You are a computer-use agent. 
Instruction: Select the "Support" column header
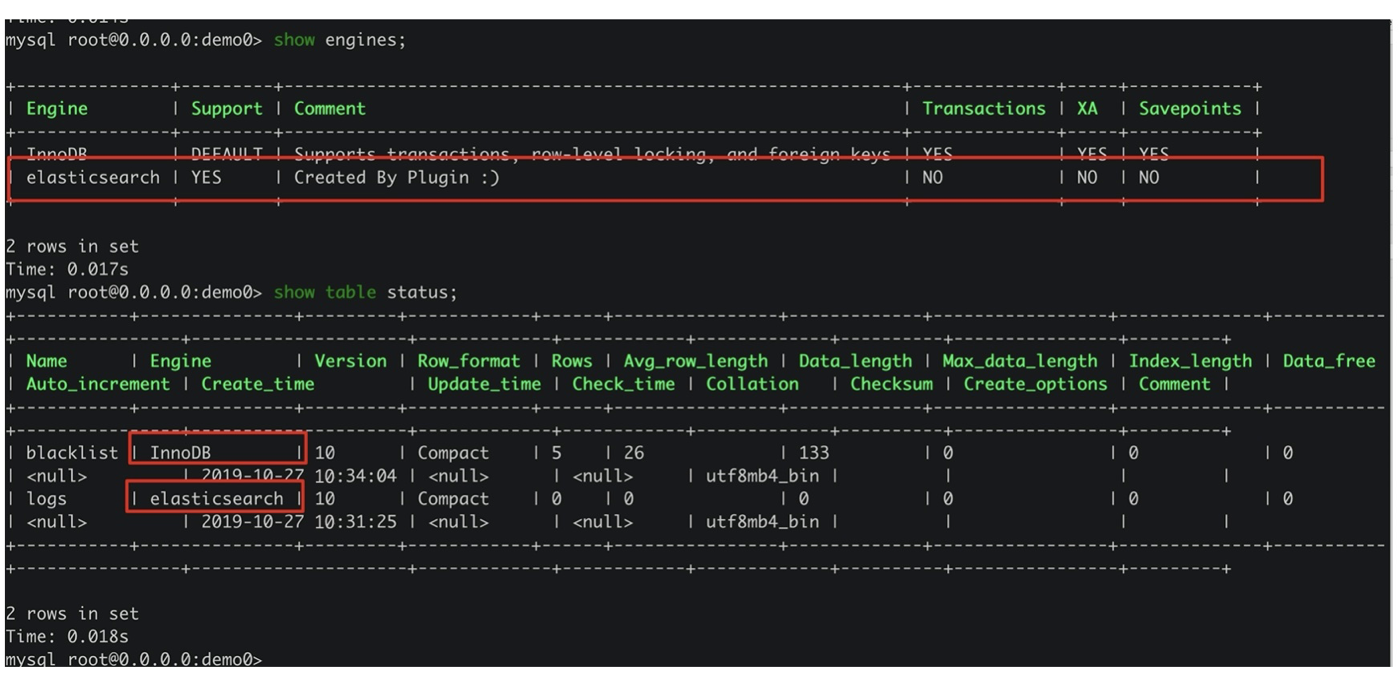click(227, 109)
